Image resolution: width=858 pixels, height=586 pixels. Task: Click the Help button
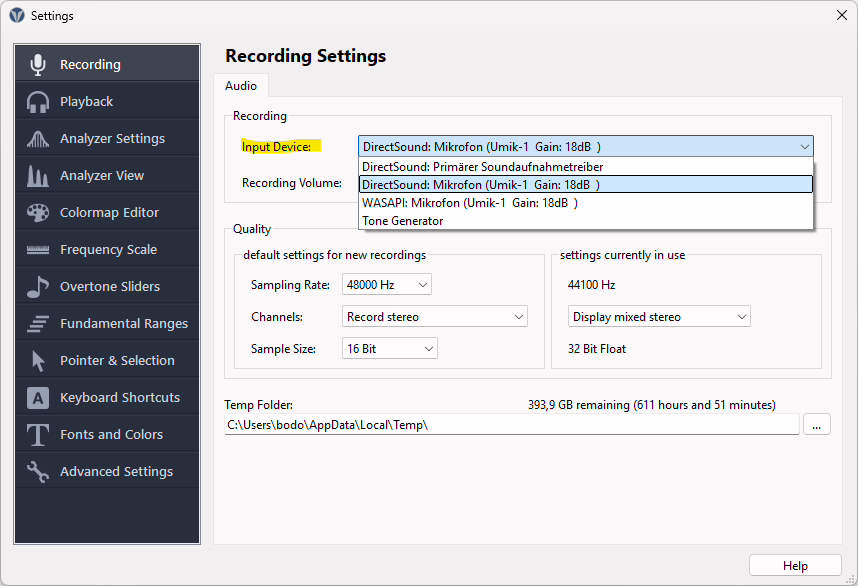pyautogui.click(x=794, y=564)
